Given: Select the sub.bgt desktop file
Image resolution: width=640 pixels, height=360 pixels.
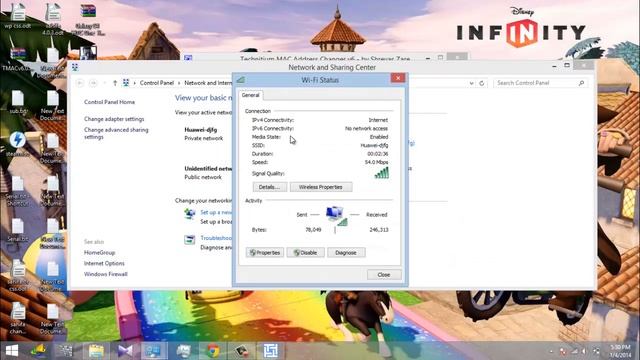Looking at the screenshot, I should pos(18,102).
